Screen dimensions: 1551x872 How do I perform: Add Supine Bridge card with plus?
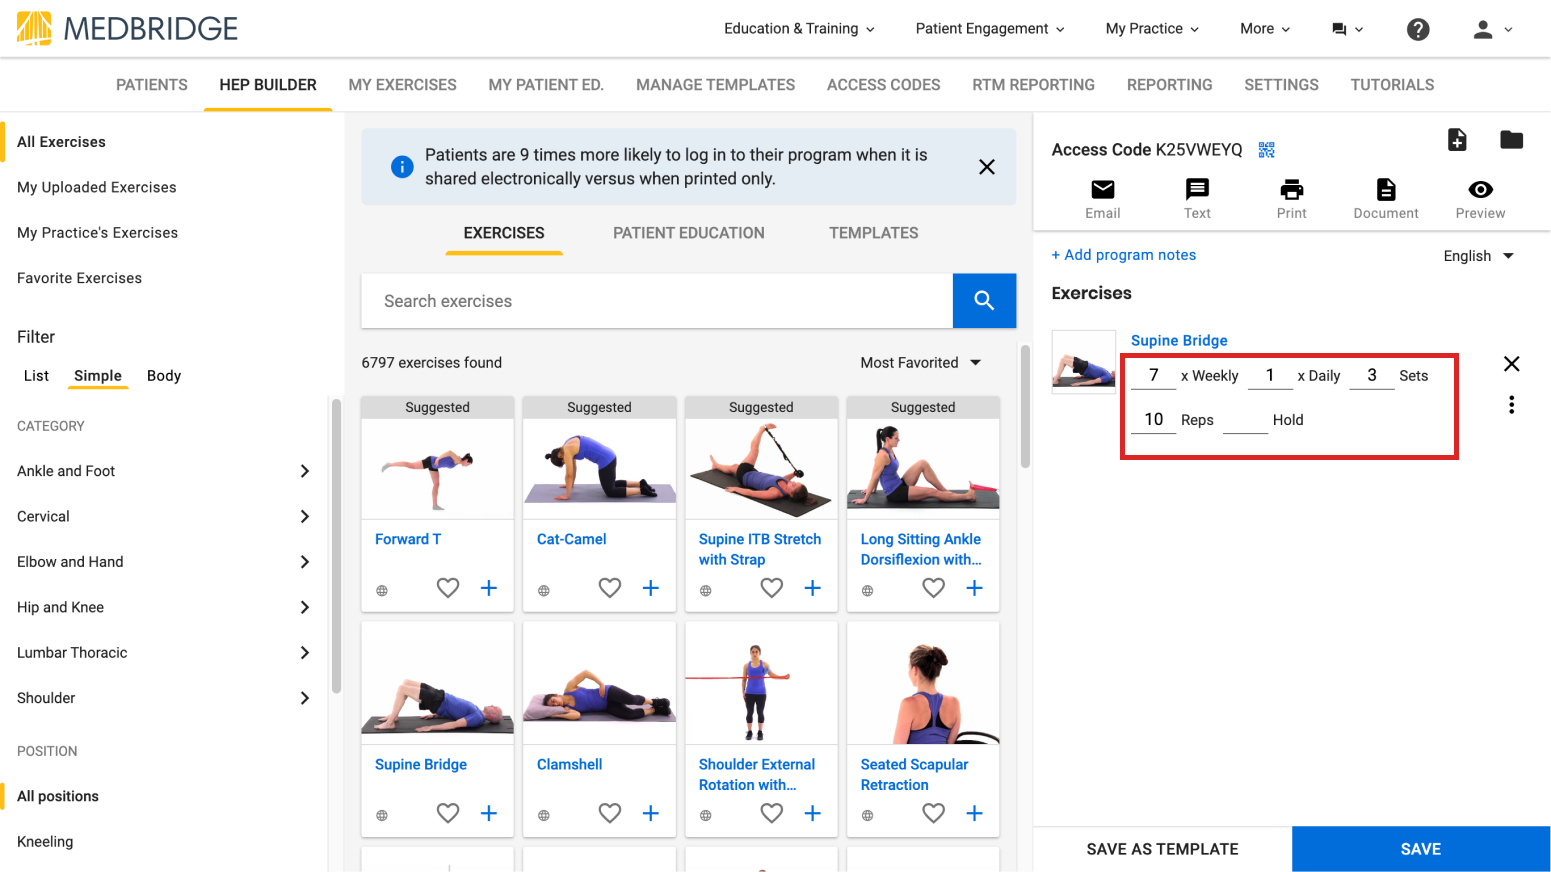pyautogui.click(x=489, y=813)
